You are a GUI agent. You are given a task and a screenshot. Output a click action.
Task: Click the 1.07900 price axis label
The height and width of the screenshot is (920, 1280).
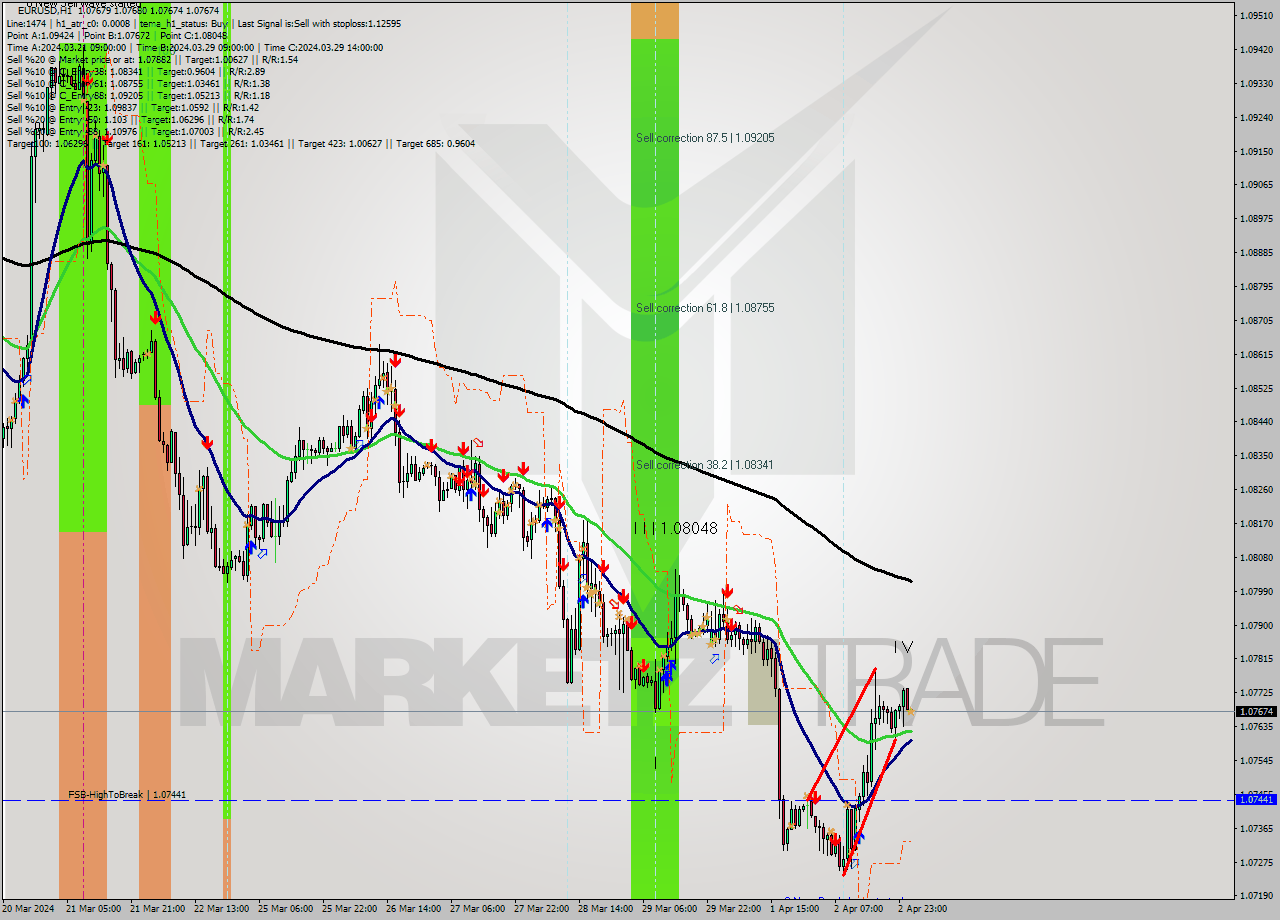point(1256,625)
